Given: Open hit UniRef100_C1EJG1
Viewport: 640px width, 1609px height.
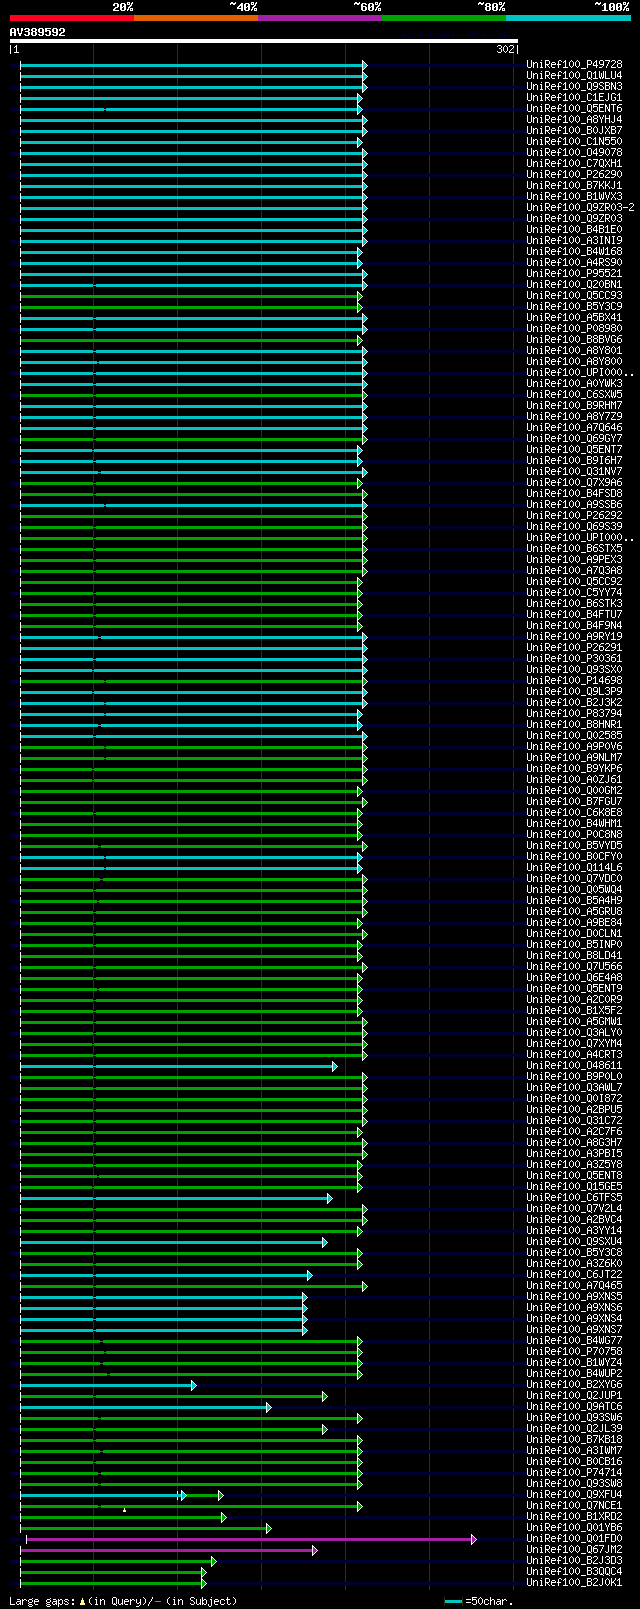Looking at the screenshot, I should click(574, 97).
